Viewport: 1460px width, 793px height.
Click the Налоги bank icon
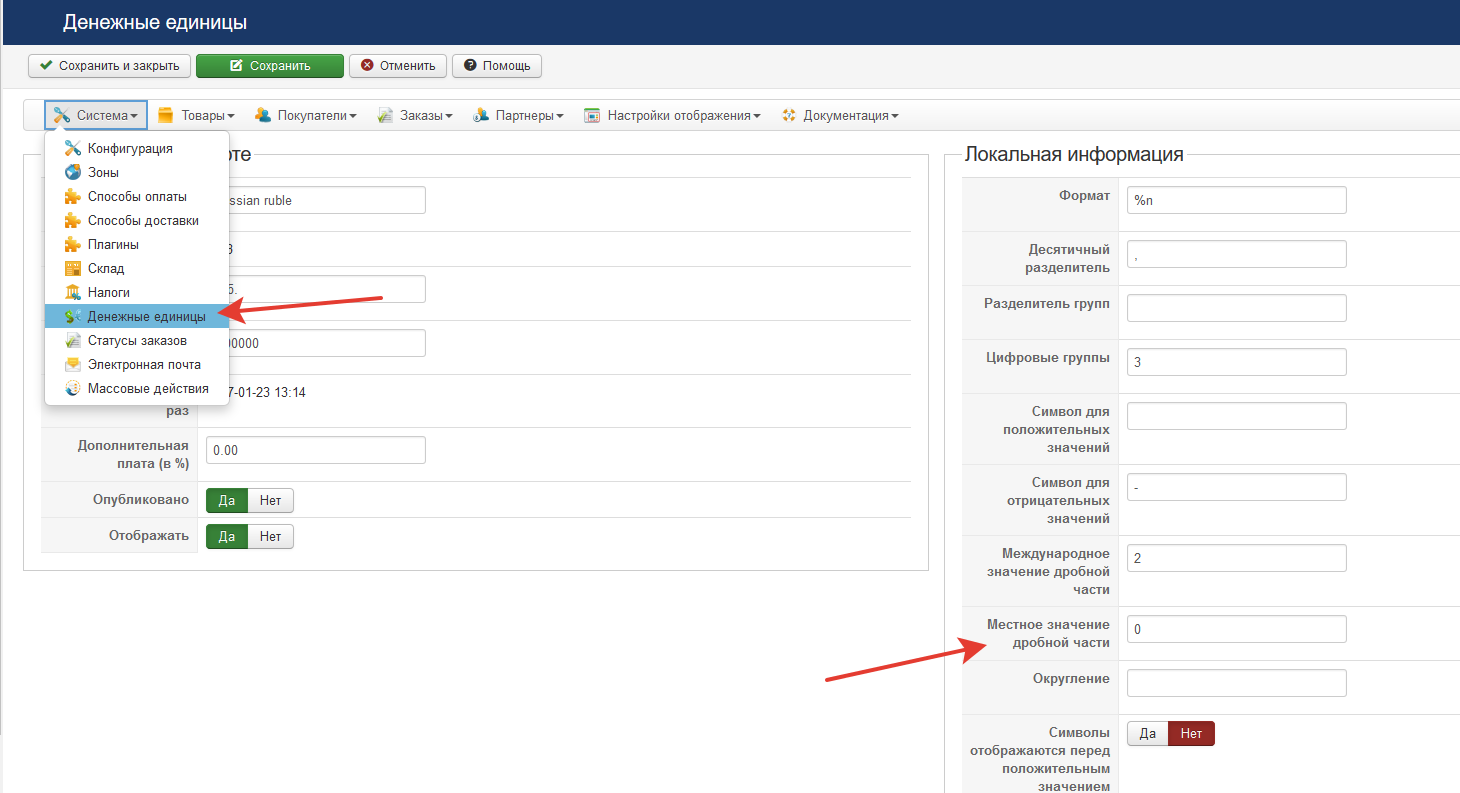[72, 292]
